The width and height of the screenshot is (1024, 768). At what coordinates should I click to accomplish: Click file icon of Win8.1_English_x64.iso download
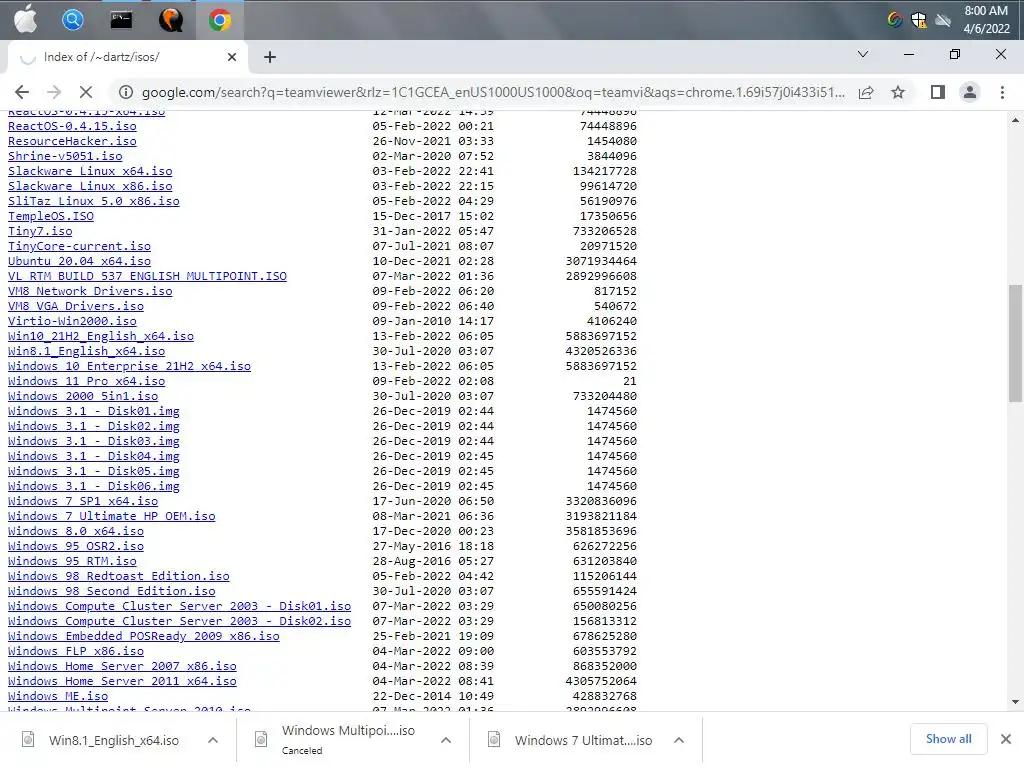click(27, 739)
